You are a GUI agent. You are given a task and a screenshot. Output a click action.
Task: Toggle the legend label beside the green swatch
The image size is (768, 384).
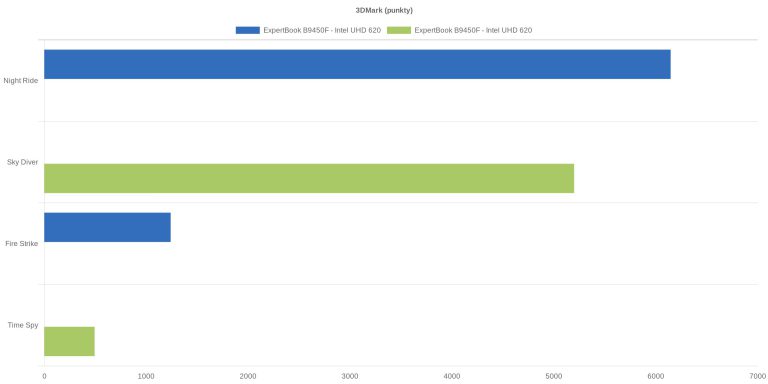tap(473, 30)
